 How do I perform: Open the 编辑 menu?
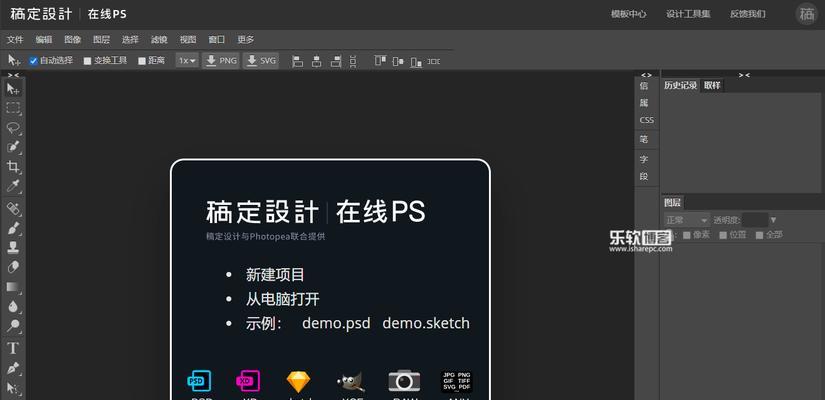44,39
